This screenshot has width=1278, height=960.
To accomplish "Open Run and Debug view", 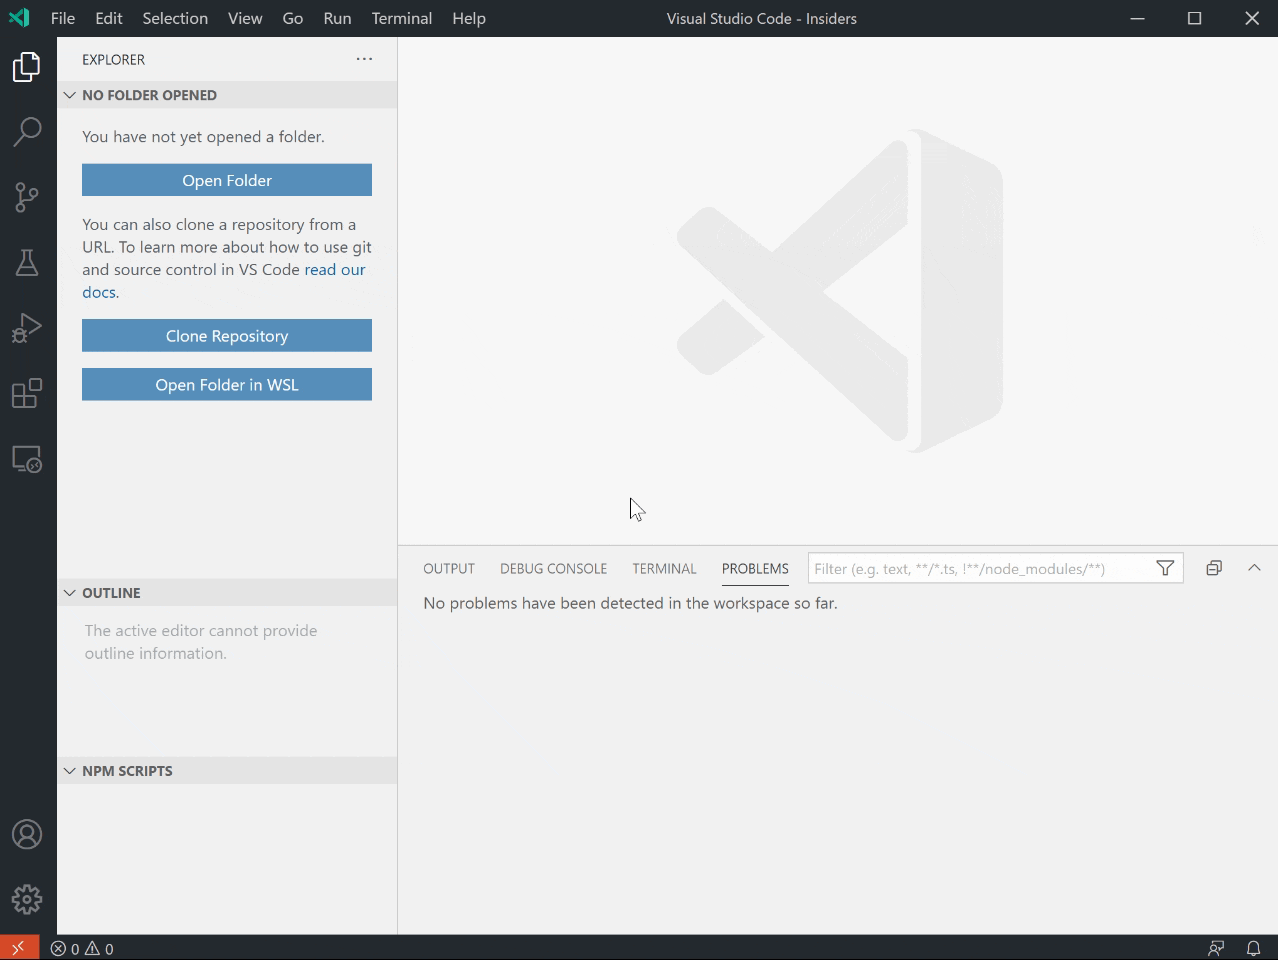I will click(27, 327).
